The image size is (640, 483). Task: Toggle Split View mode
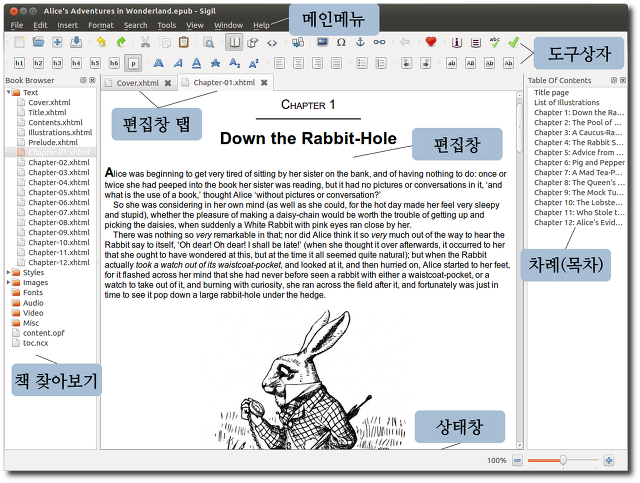coord(253,42)
